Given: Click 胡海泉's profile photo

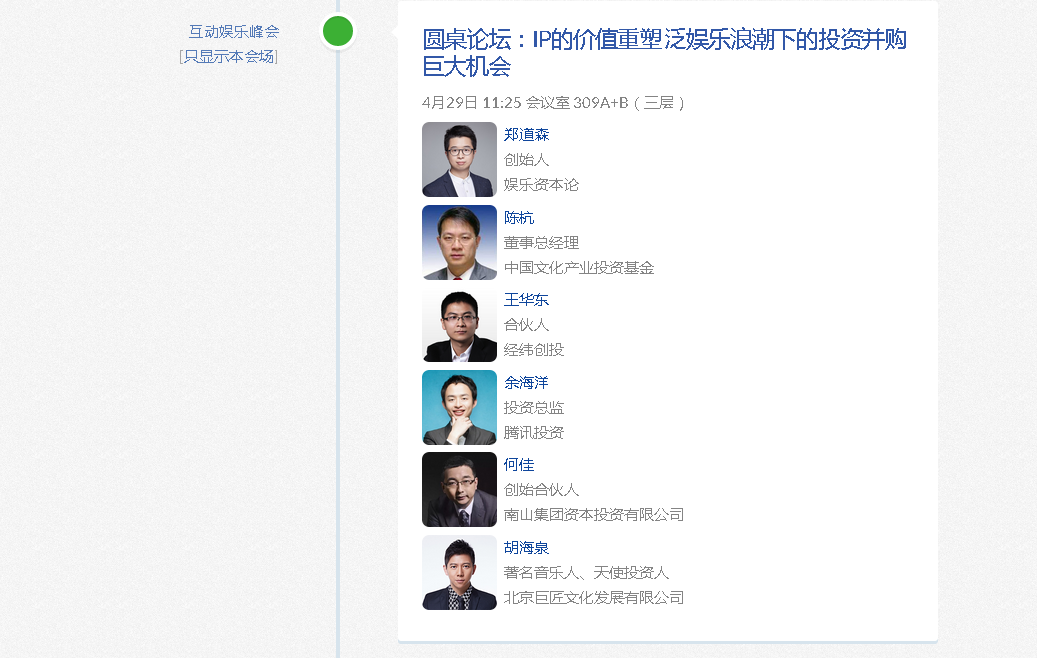Looking at the screenshot, I should [x=459, y=572].
